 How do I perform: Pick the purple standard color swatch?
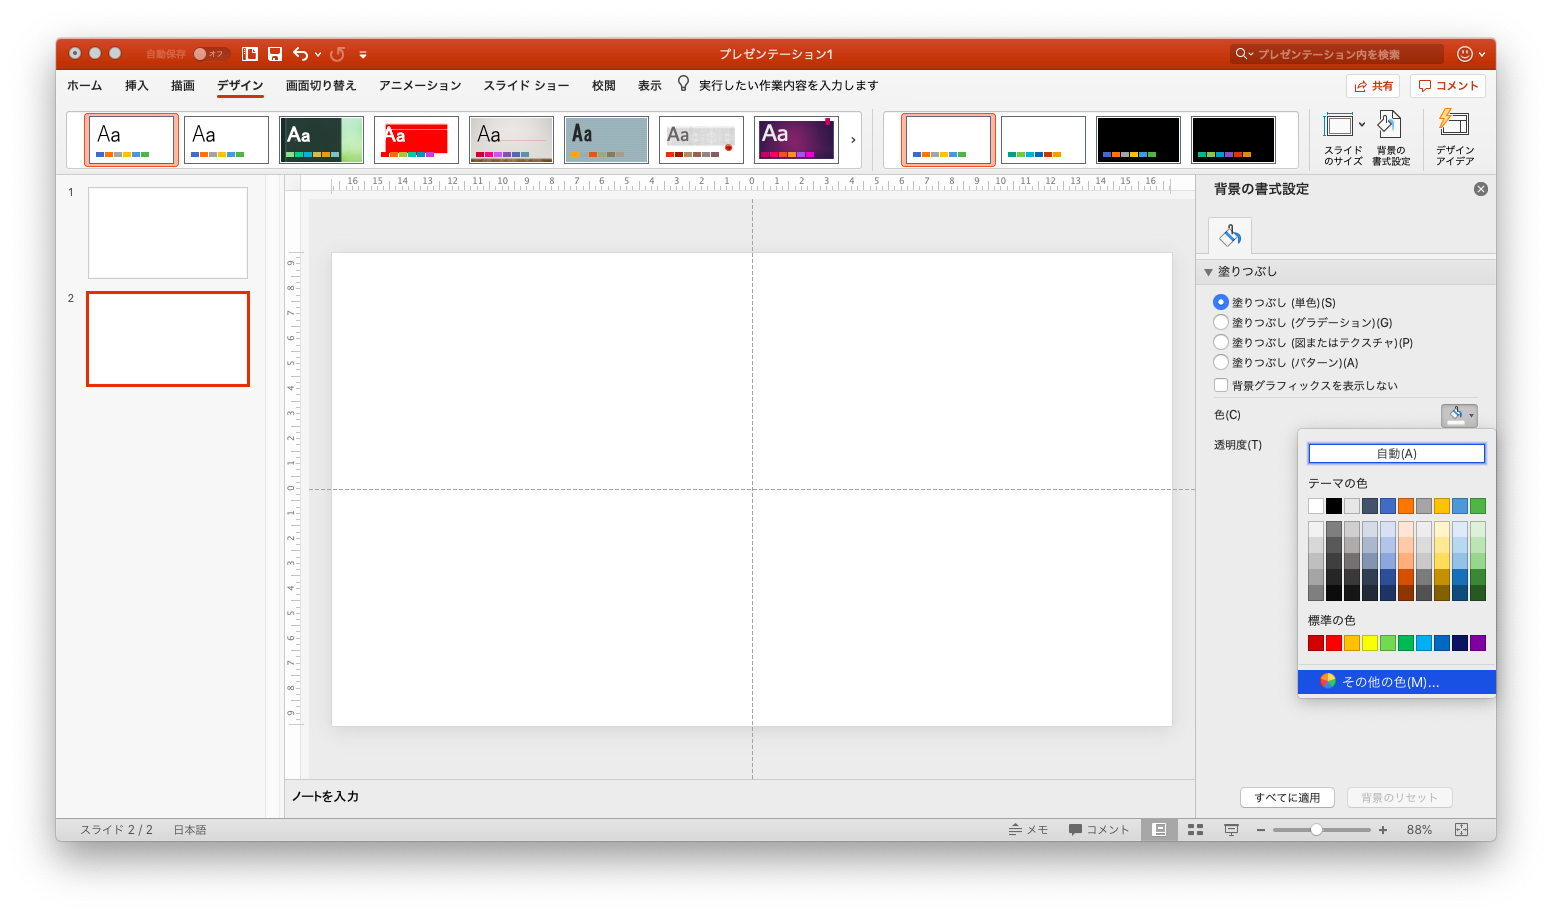click(x=1477, y=643)
